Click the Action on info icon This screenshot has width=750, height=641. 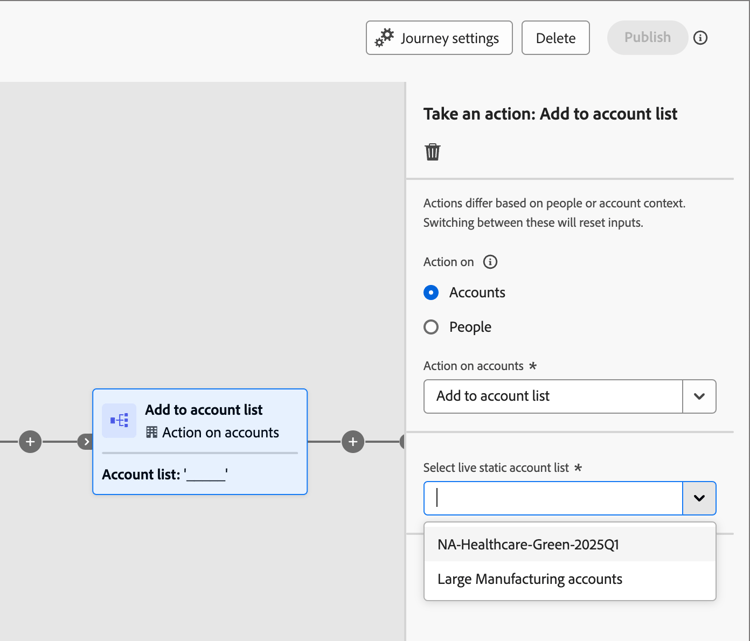[x=490, y=262]
